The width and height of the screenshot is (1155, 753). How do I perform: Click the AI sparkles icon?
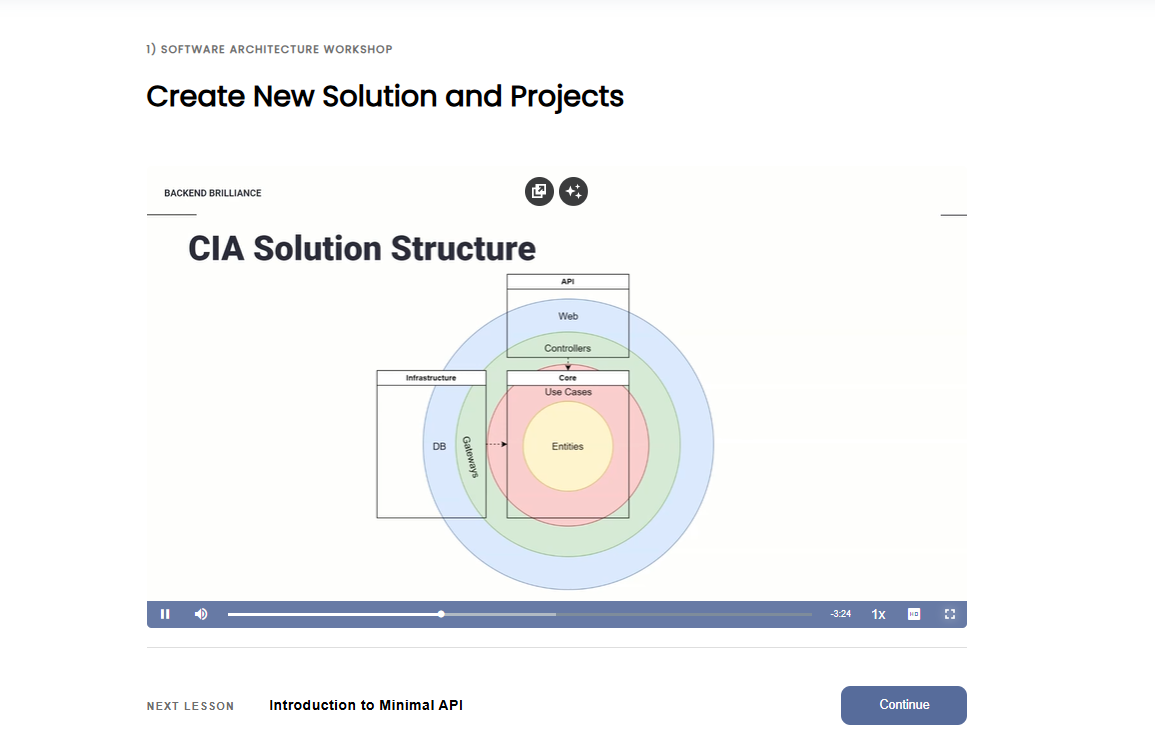(573, 191)
